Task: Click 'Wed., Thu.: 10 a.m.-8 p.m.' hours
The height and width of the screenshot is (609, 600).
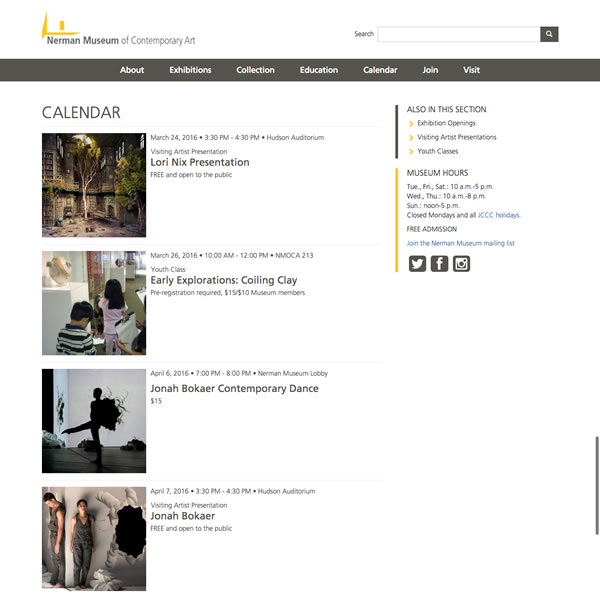Action: click(x=446, y=196)
